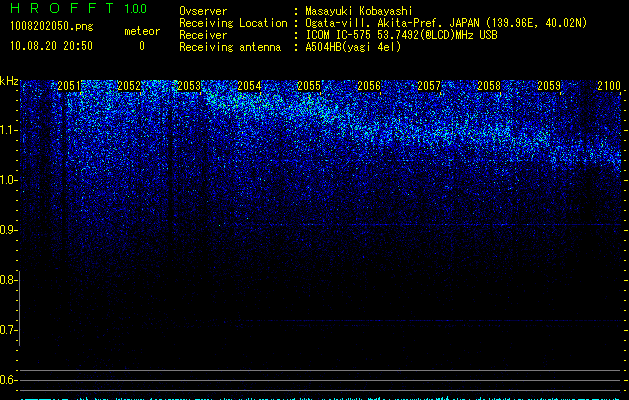Click the A504HB(yagi 4el) antenna text
Viewport: 629px width, 400px height.
353,47
